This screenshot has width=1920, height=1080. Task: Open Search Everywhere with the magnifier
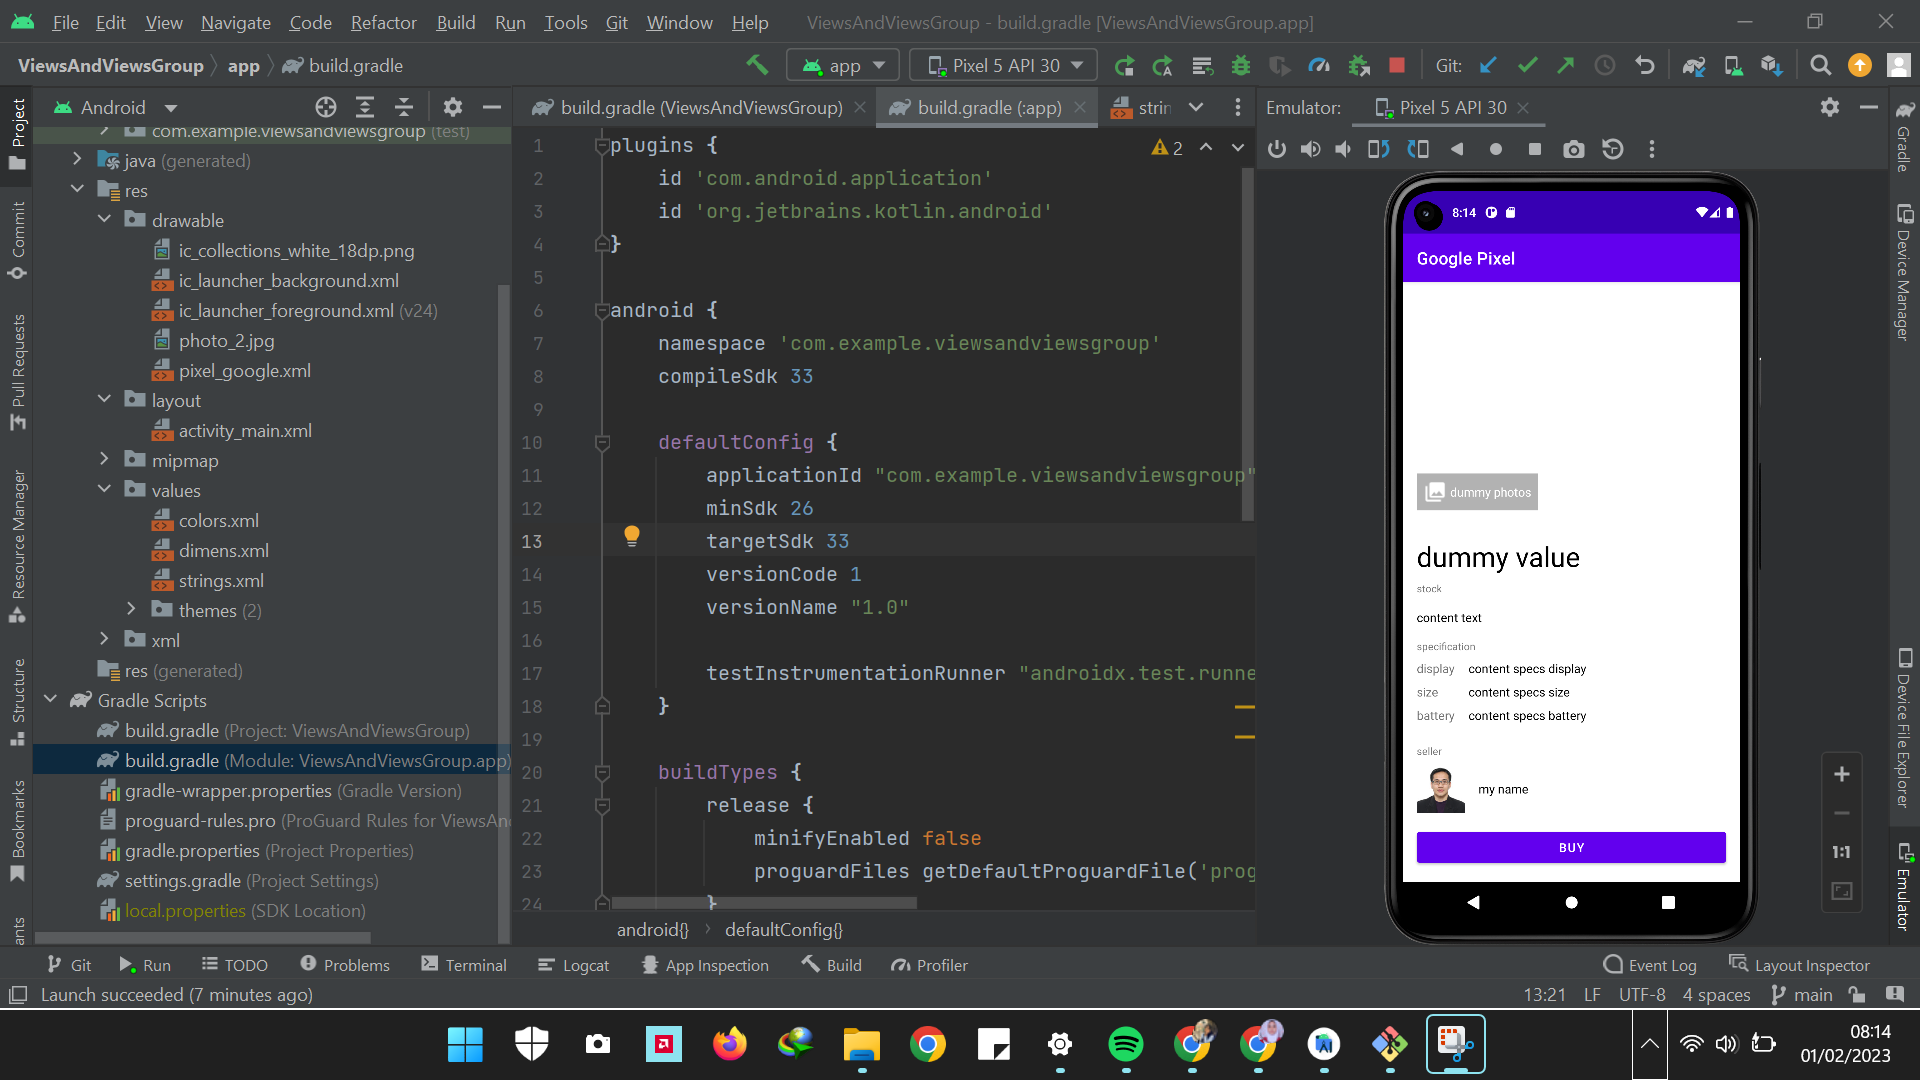coord(1820,65)
